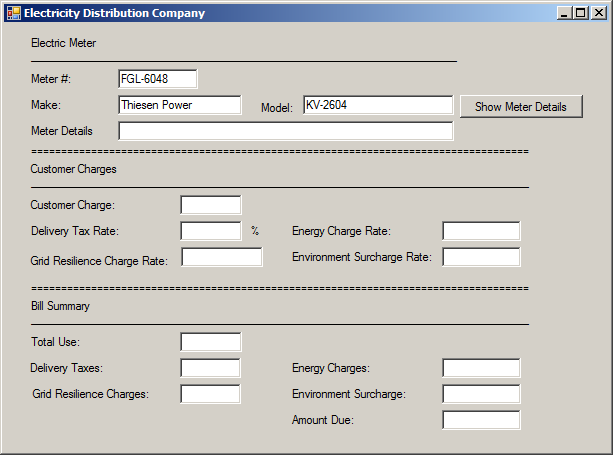Click the Customer Charge input box
The height and width of the screenshot is (455, 613).
tap(211, 205)
